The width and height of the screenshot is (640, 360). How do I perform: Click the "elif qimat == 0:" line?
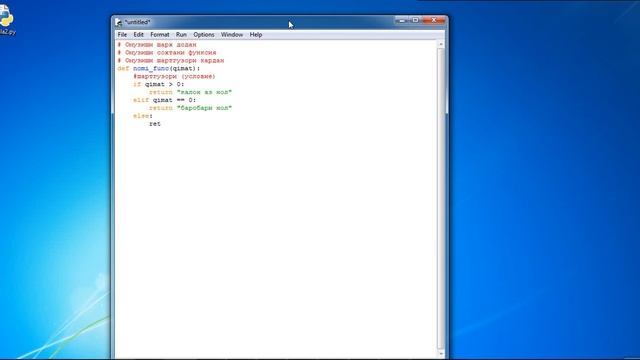tap(164, 100)
